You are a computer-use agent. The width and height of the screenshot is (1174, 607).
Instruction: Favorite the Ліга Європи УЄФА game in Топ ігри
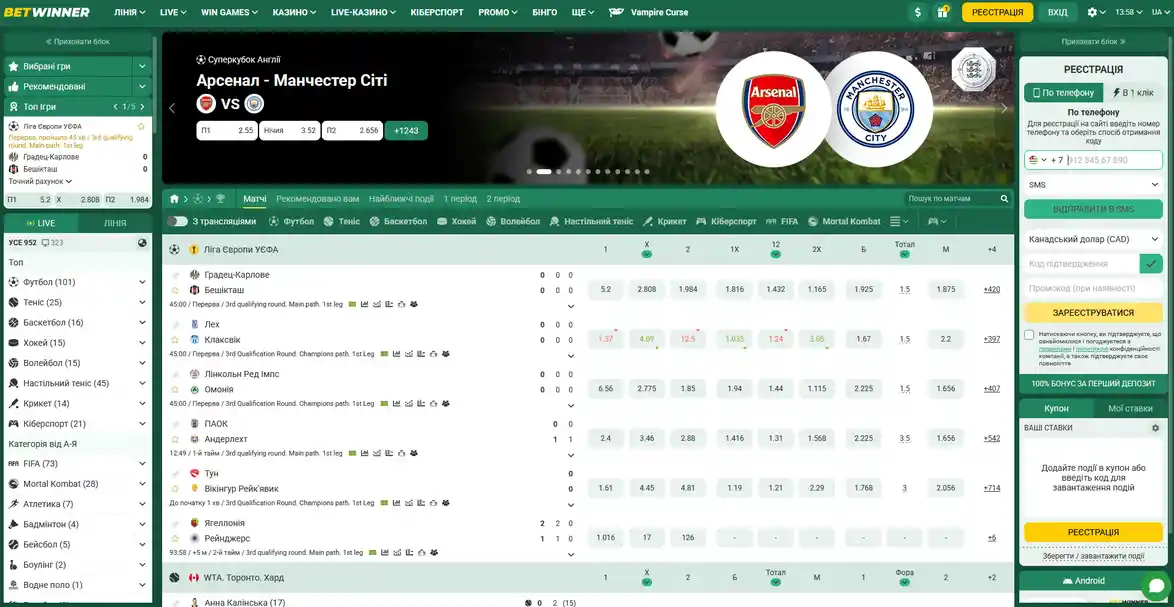pyautogui.click(x=141, y=126)
